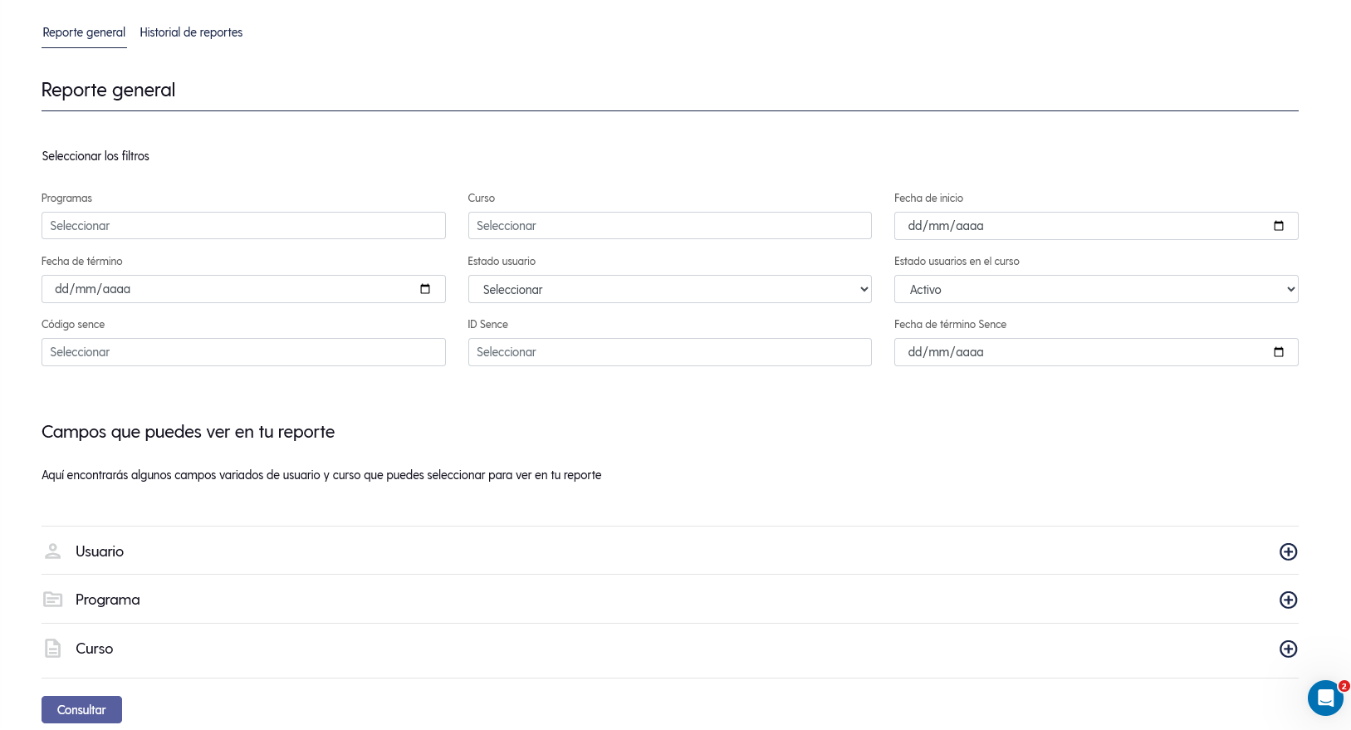Image resolution: width=1351 pixels, height=730 pixels.
Task: Open Estado usuarios en el curso dropdown
Action: coord(1096,289)
